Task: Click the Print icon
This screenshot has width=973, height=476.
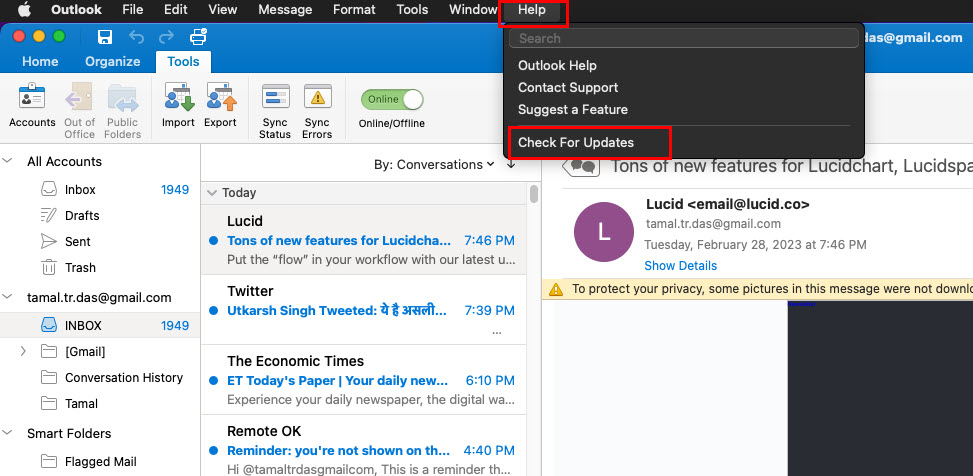Action: 198,37
